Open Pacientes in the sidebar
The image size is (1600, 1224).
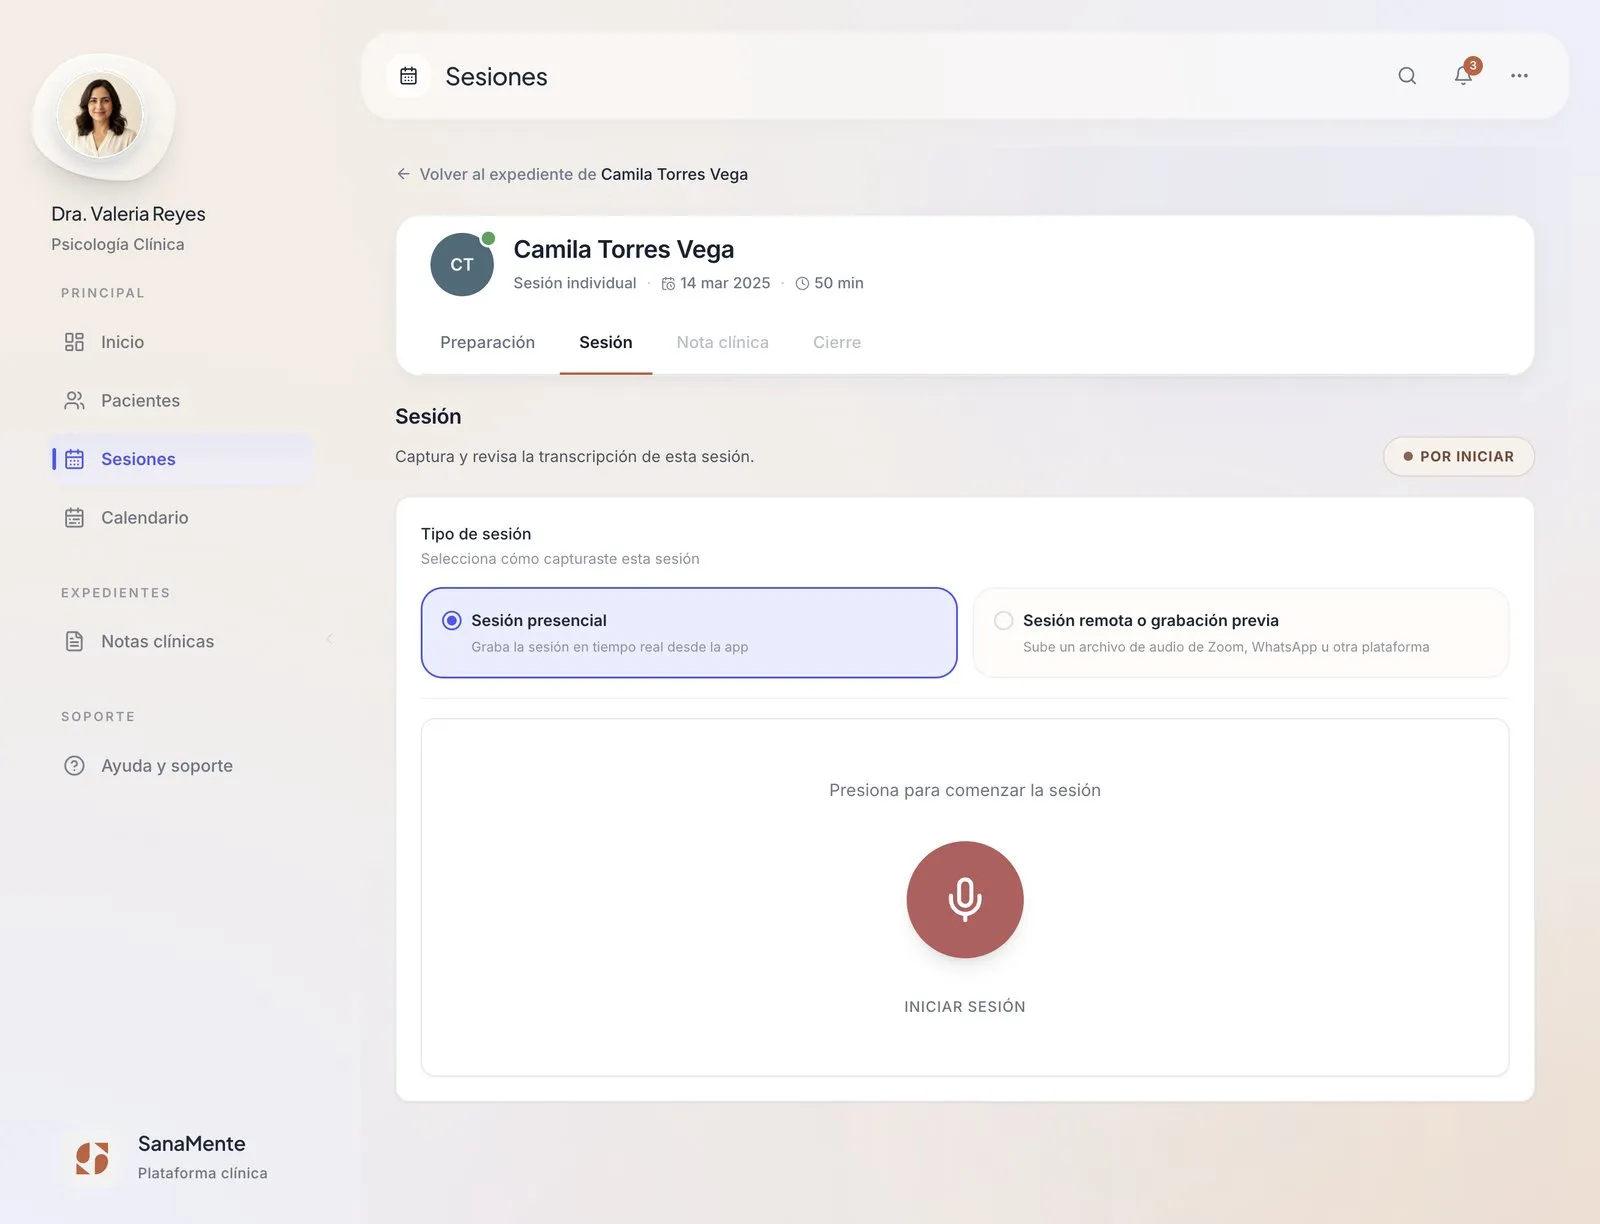[182, 401]
